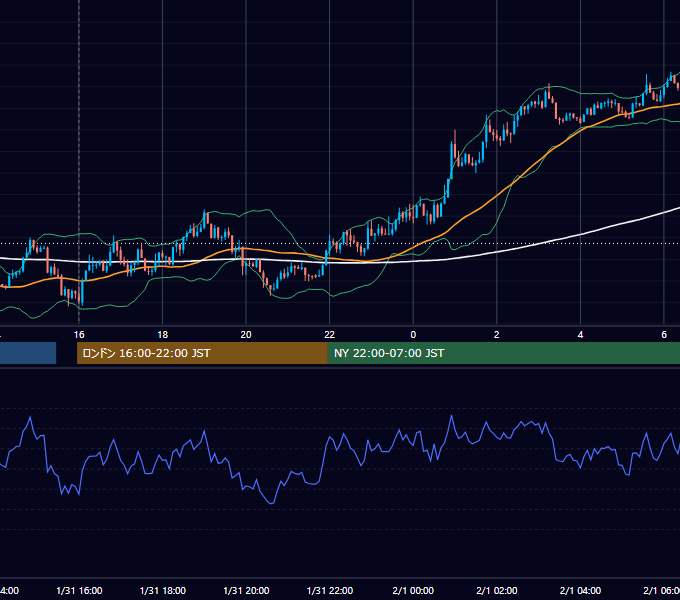Click the 4 hour label on upper axis

(x=580, y=335)
